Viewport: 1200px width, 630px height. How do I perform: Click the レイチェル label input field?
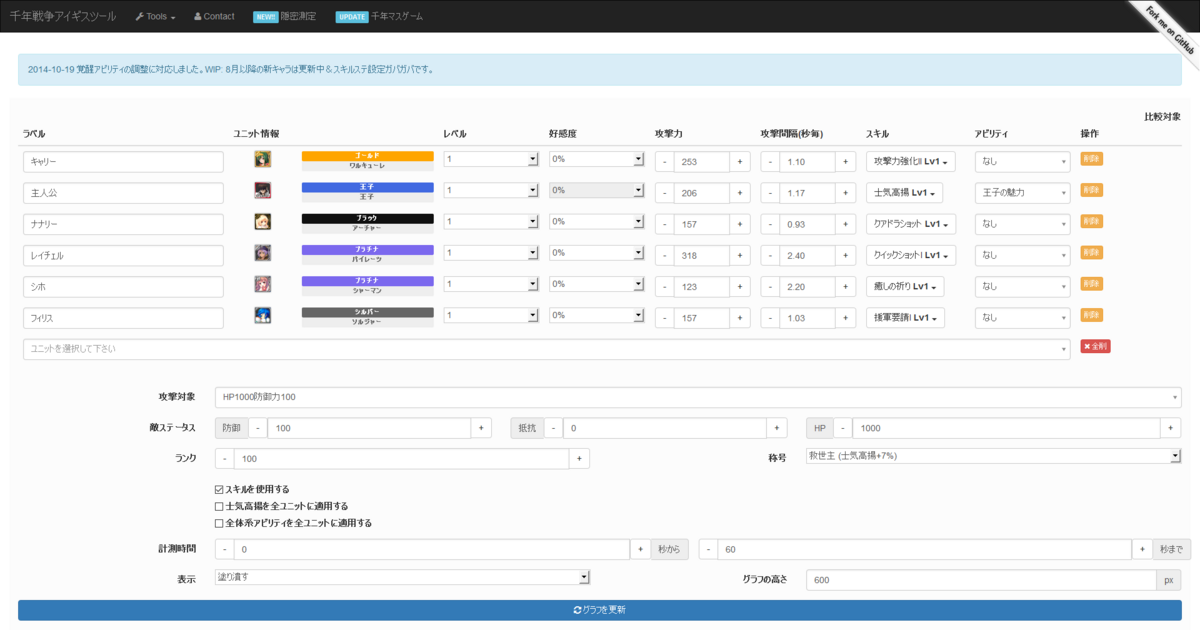pos(123,255)
